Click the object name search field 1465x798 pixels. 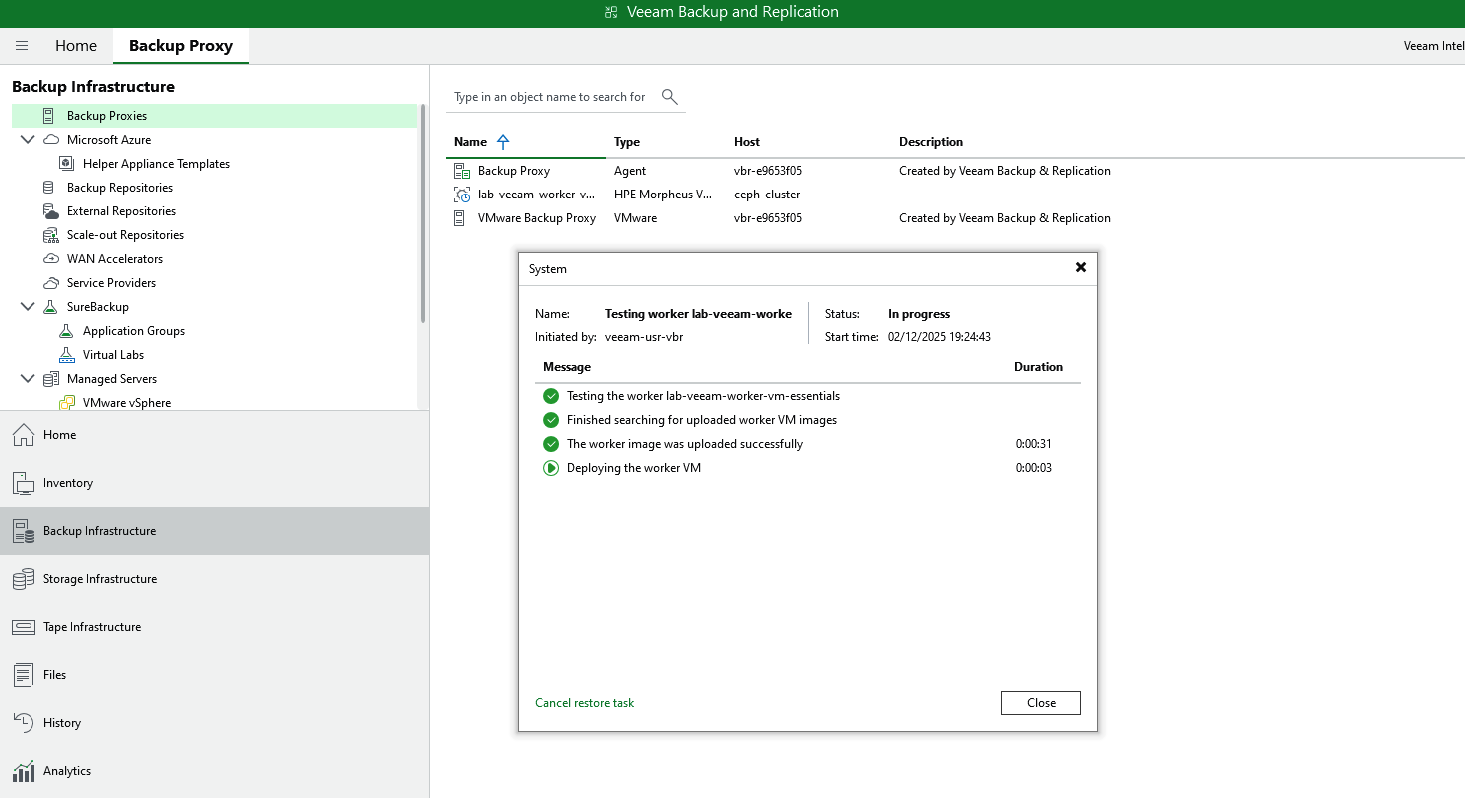pos(552,97)
